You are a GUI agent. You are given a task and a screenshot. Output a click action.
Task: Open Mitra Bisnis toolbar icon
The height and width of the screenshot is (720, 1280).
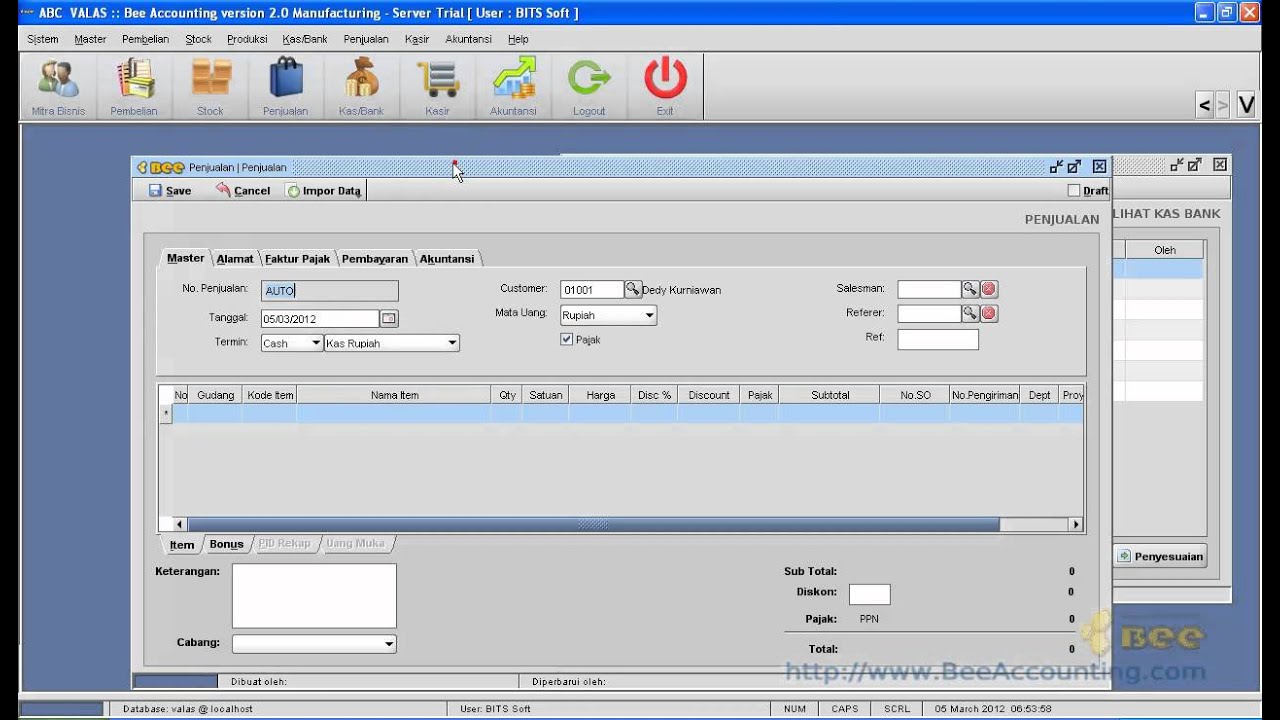(x=58, y=86)
